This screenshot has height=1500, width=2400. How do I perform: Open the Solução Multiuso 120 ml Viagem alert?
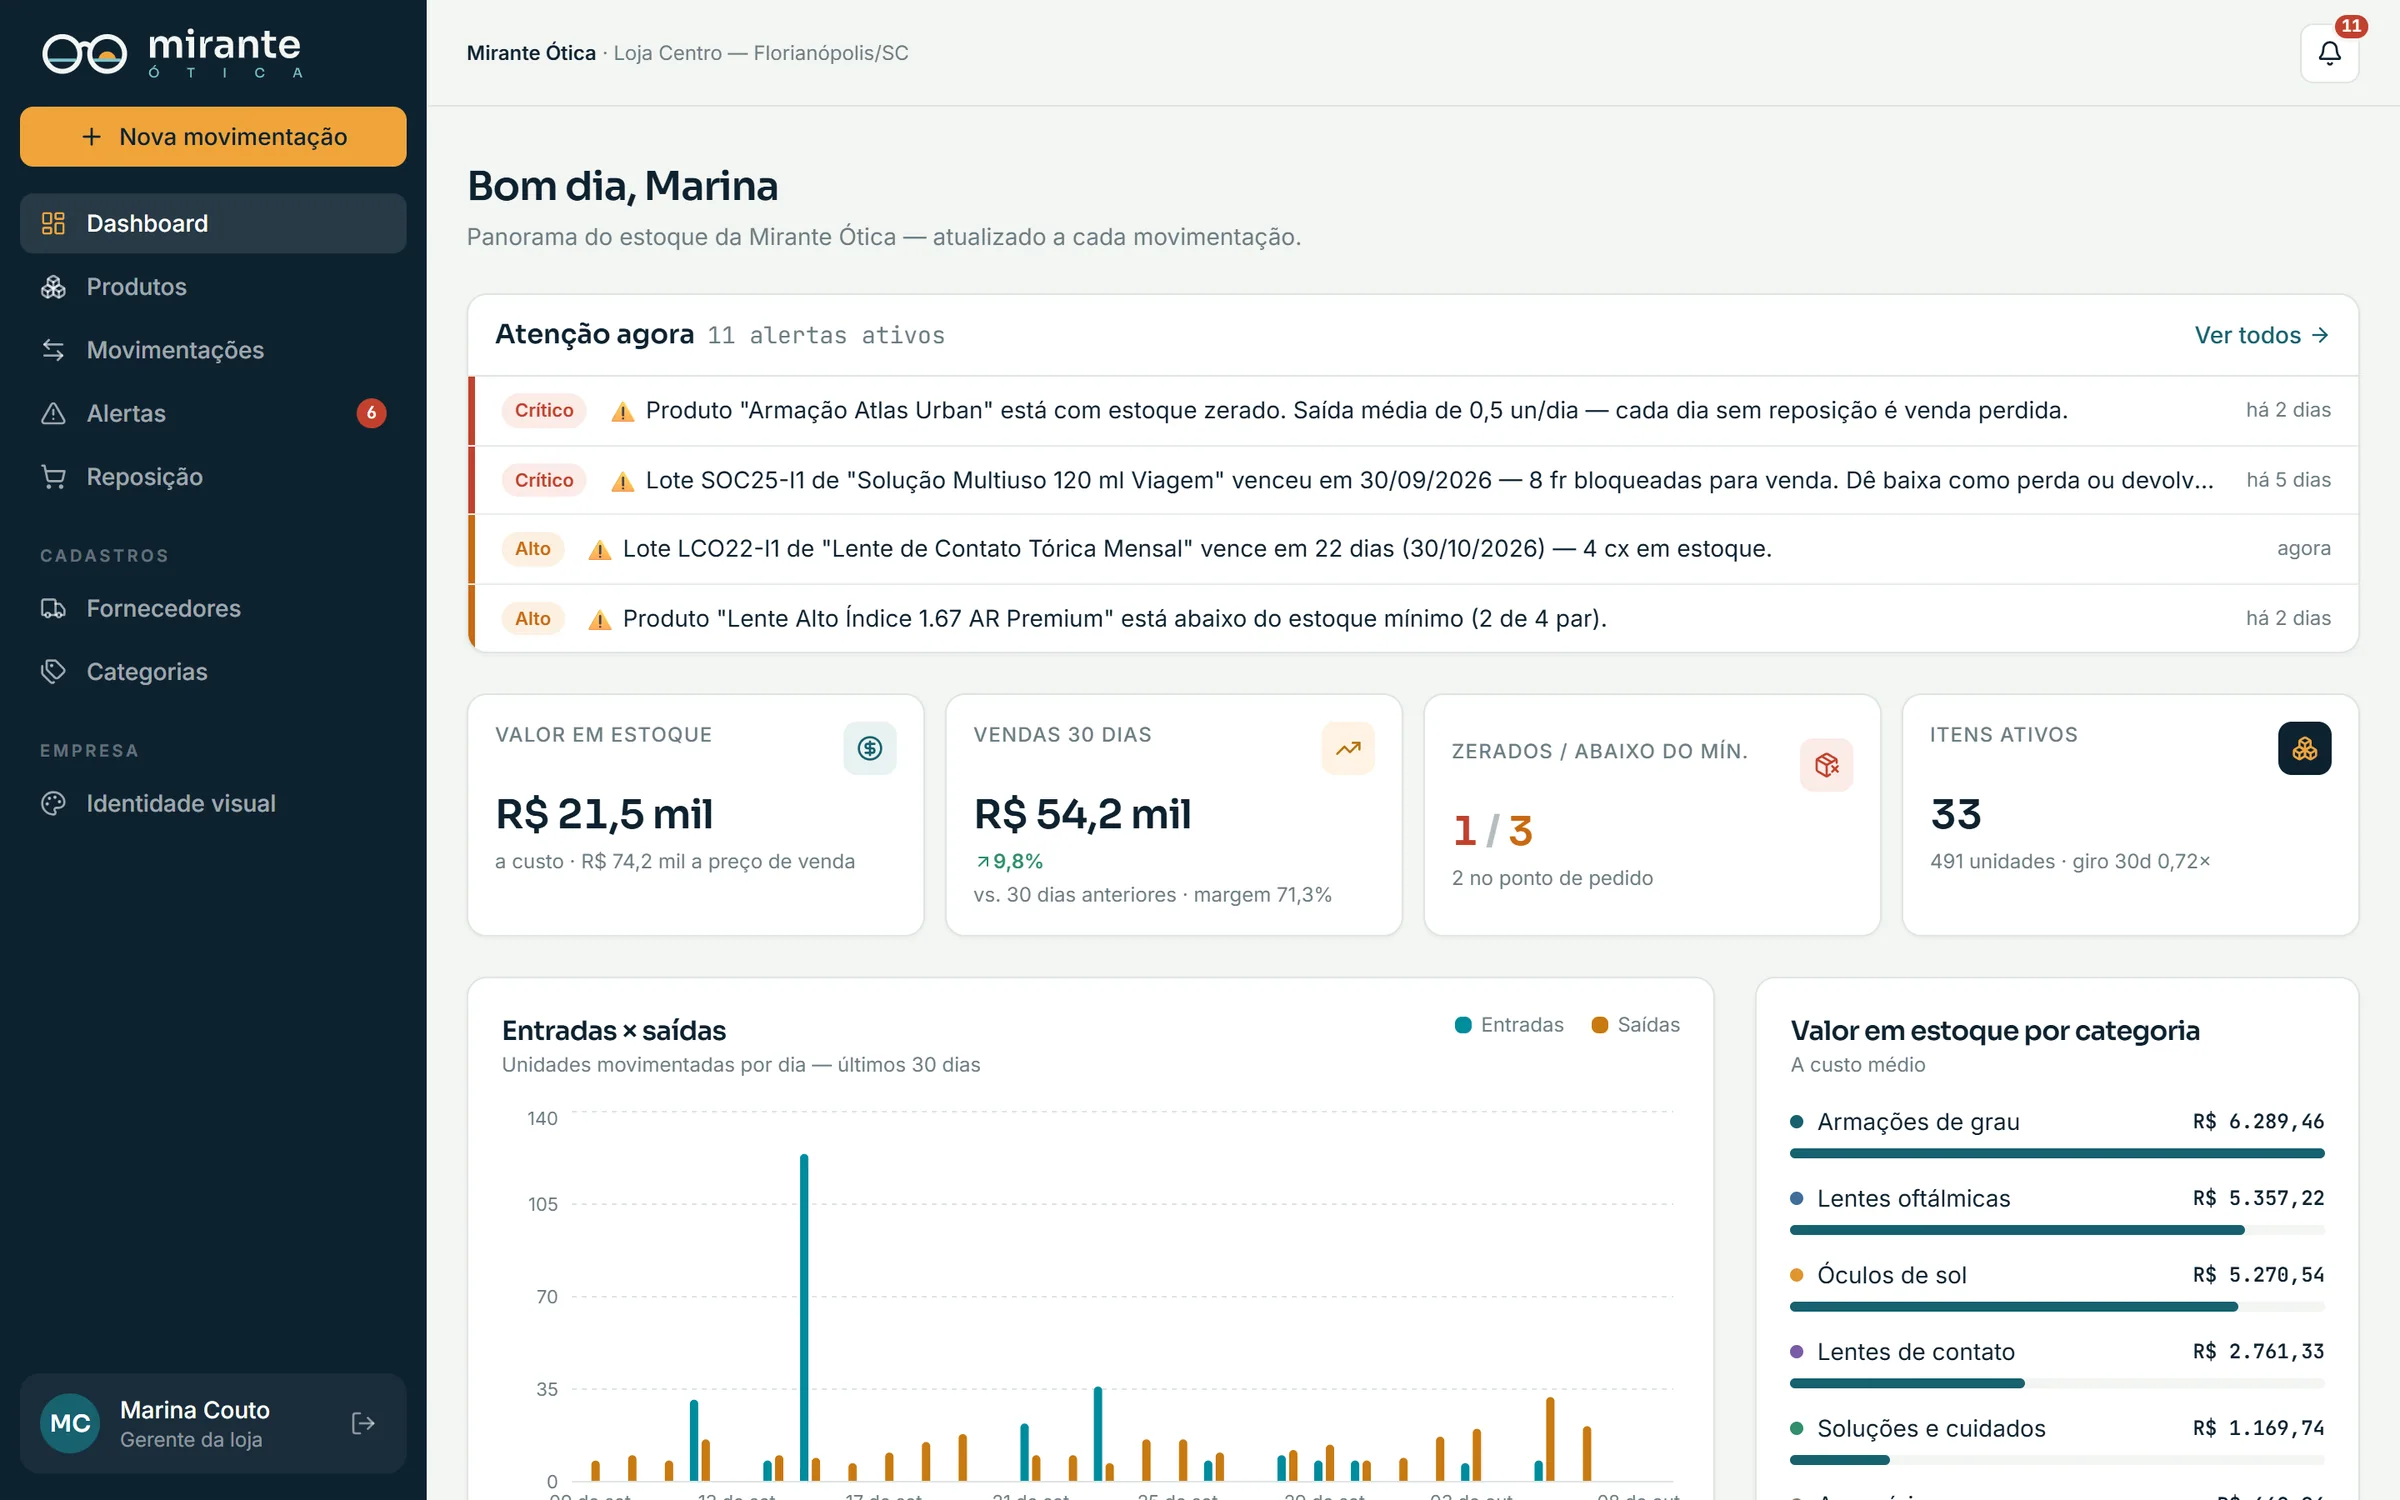coord(1413,480)
